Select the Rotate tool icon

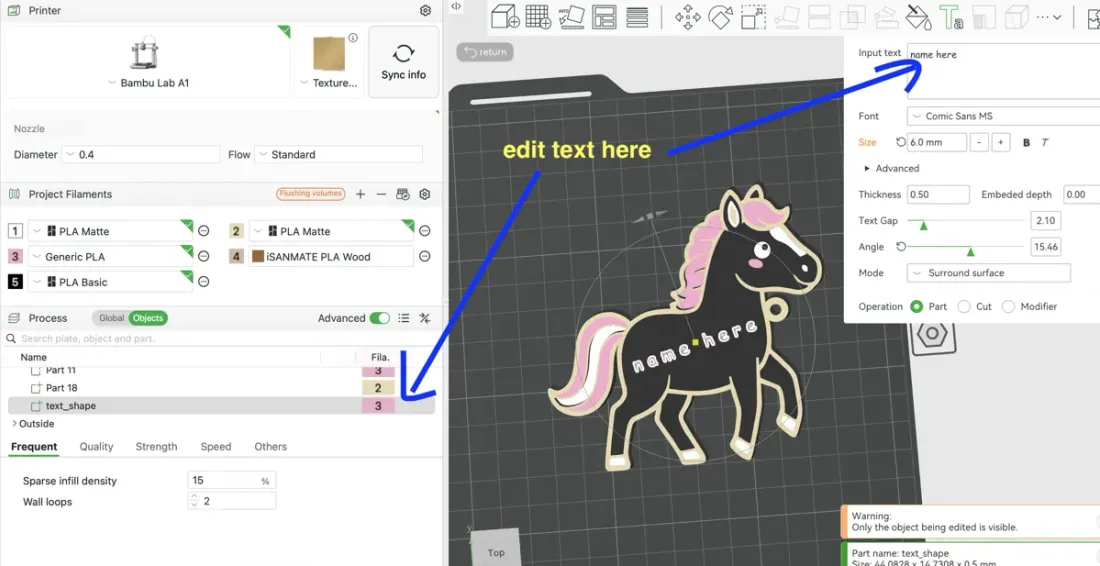pyautogui.click(x=720, y=17)
